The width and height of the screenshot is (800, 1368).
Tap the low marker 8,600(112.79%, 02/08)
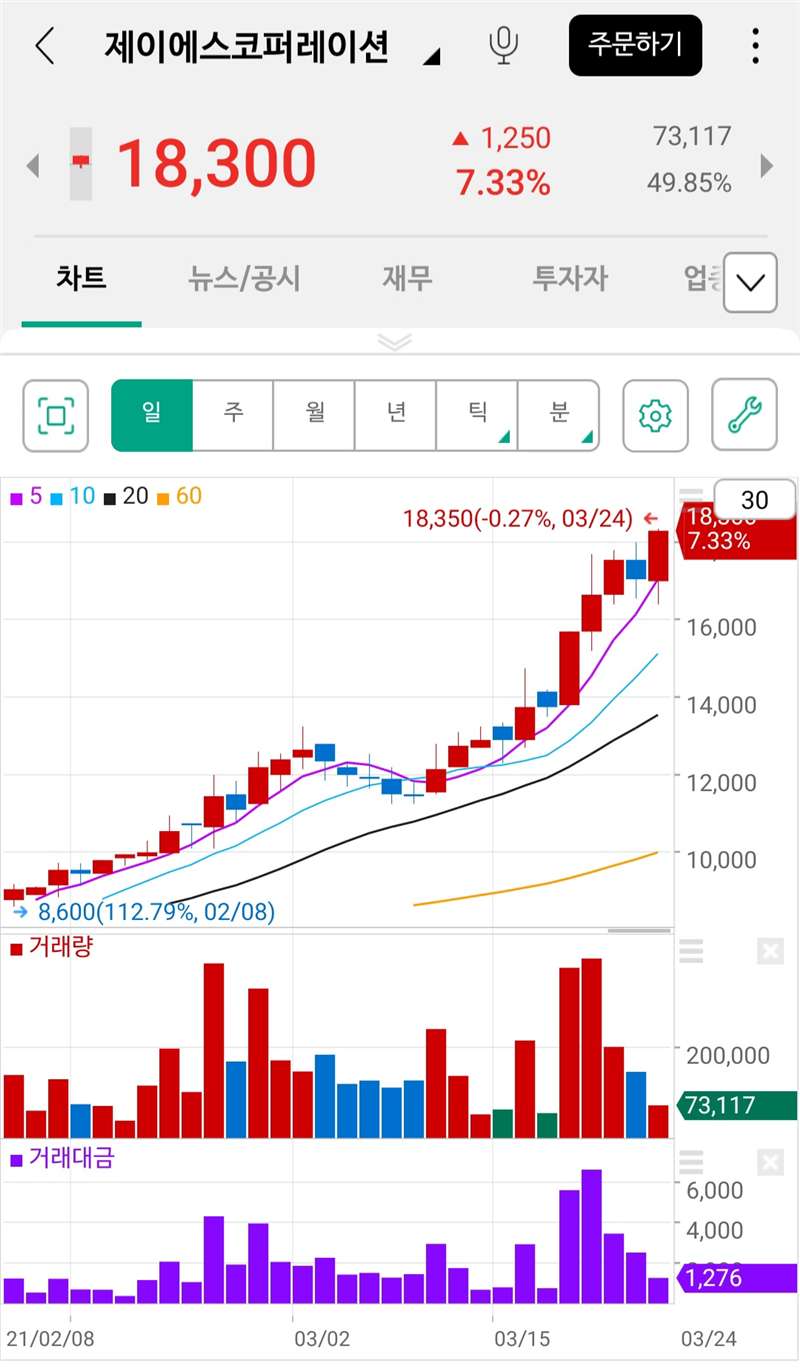[x=156, y=911]
